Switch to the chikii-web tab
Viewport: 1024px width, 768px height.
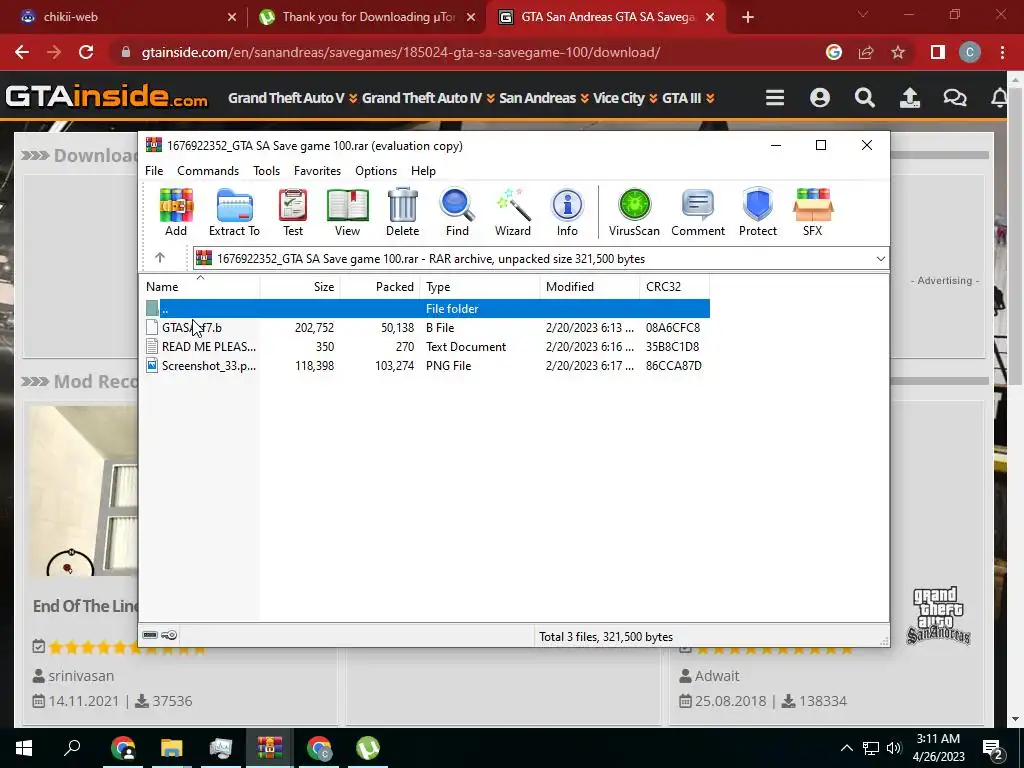coord(124,17)
